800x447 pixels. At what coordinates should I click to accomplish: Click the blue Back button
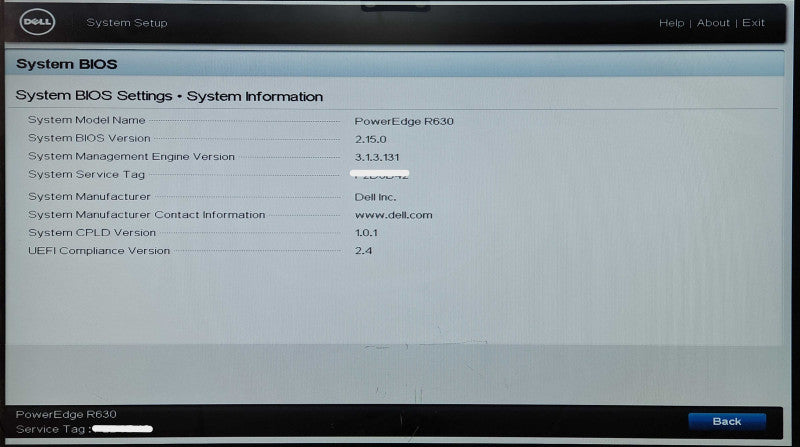coord(727,421)
